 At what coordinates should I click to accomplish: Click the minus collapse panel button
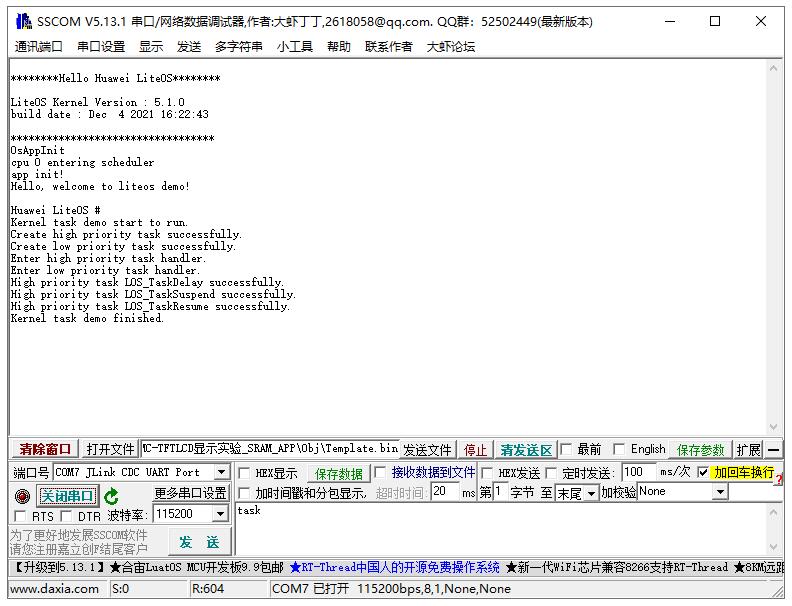coord(773,449)
